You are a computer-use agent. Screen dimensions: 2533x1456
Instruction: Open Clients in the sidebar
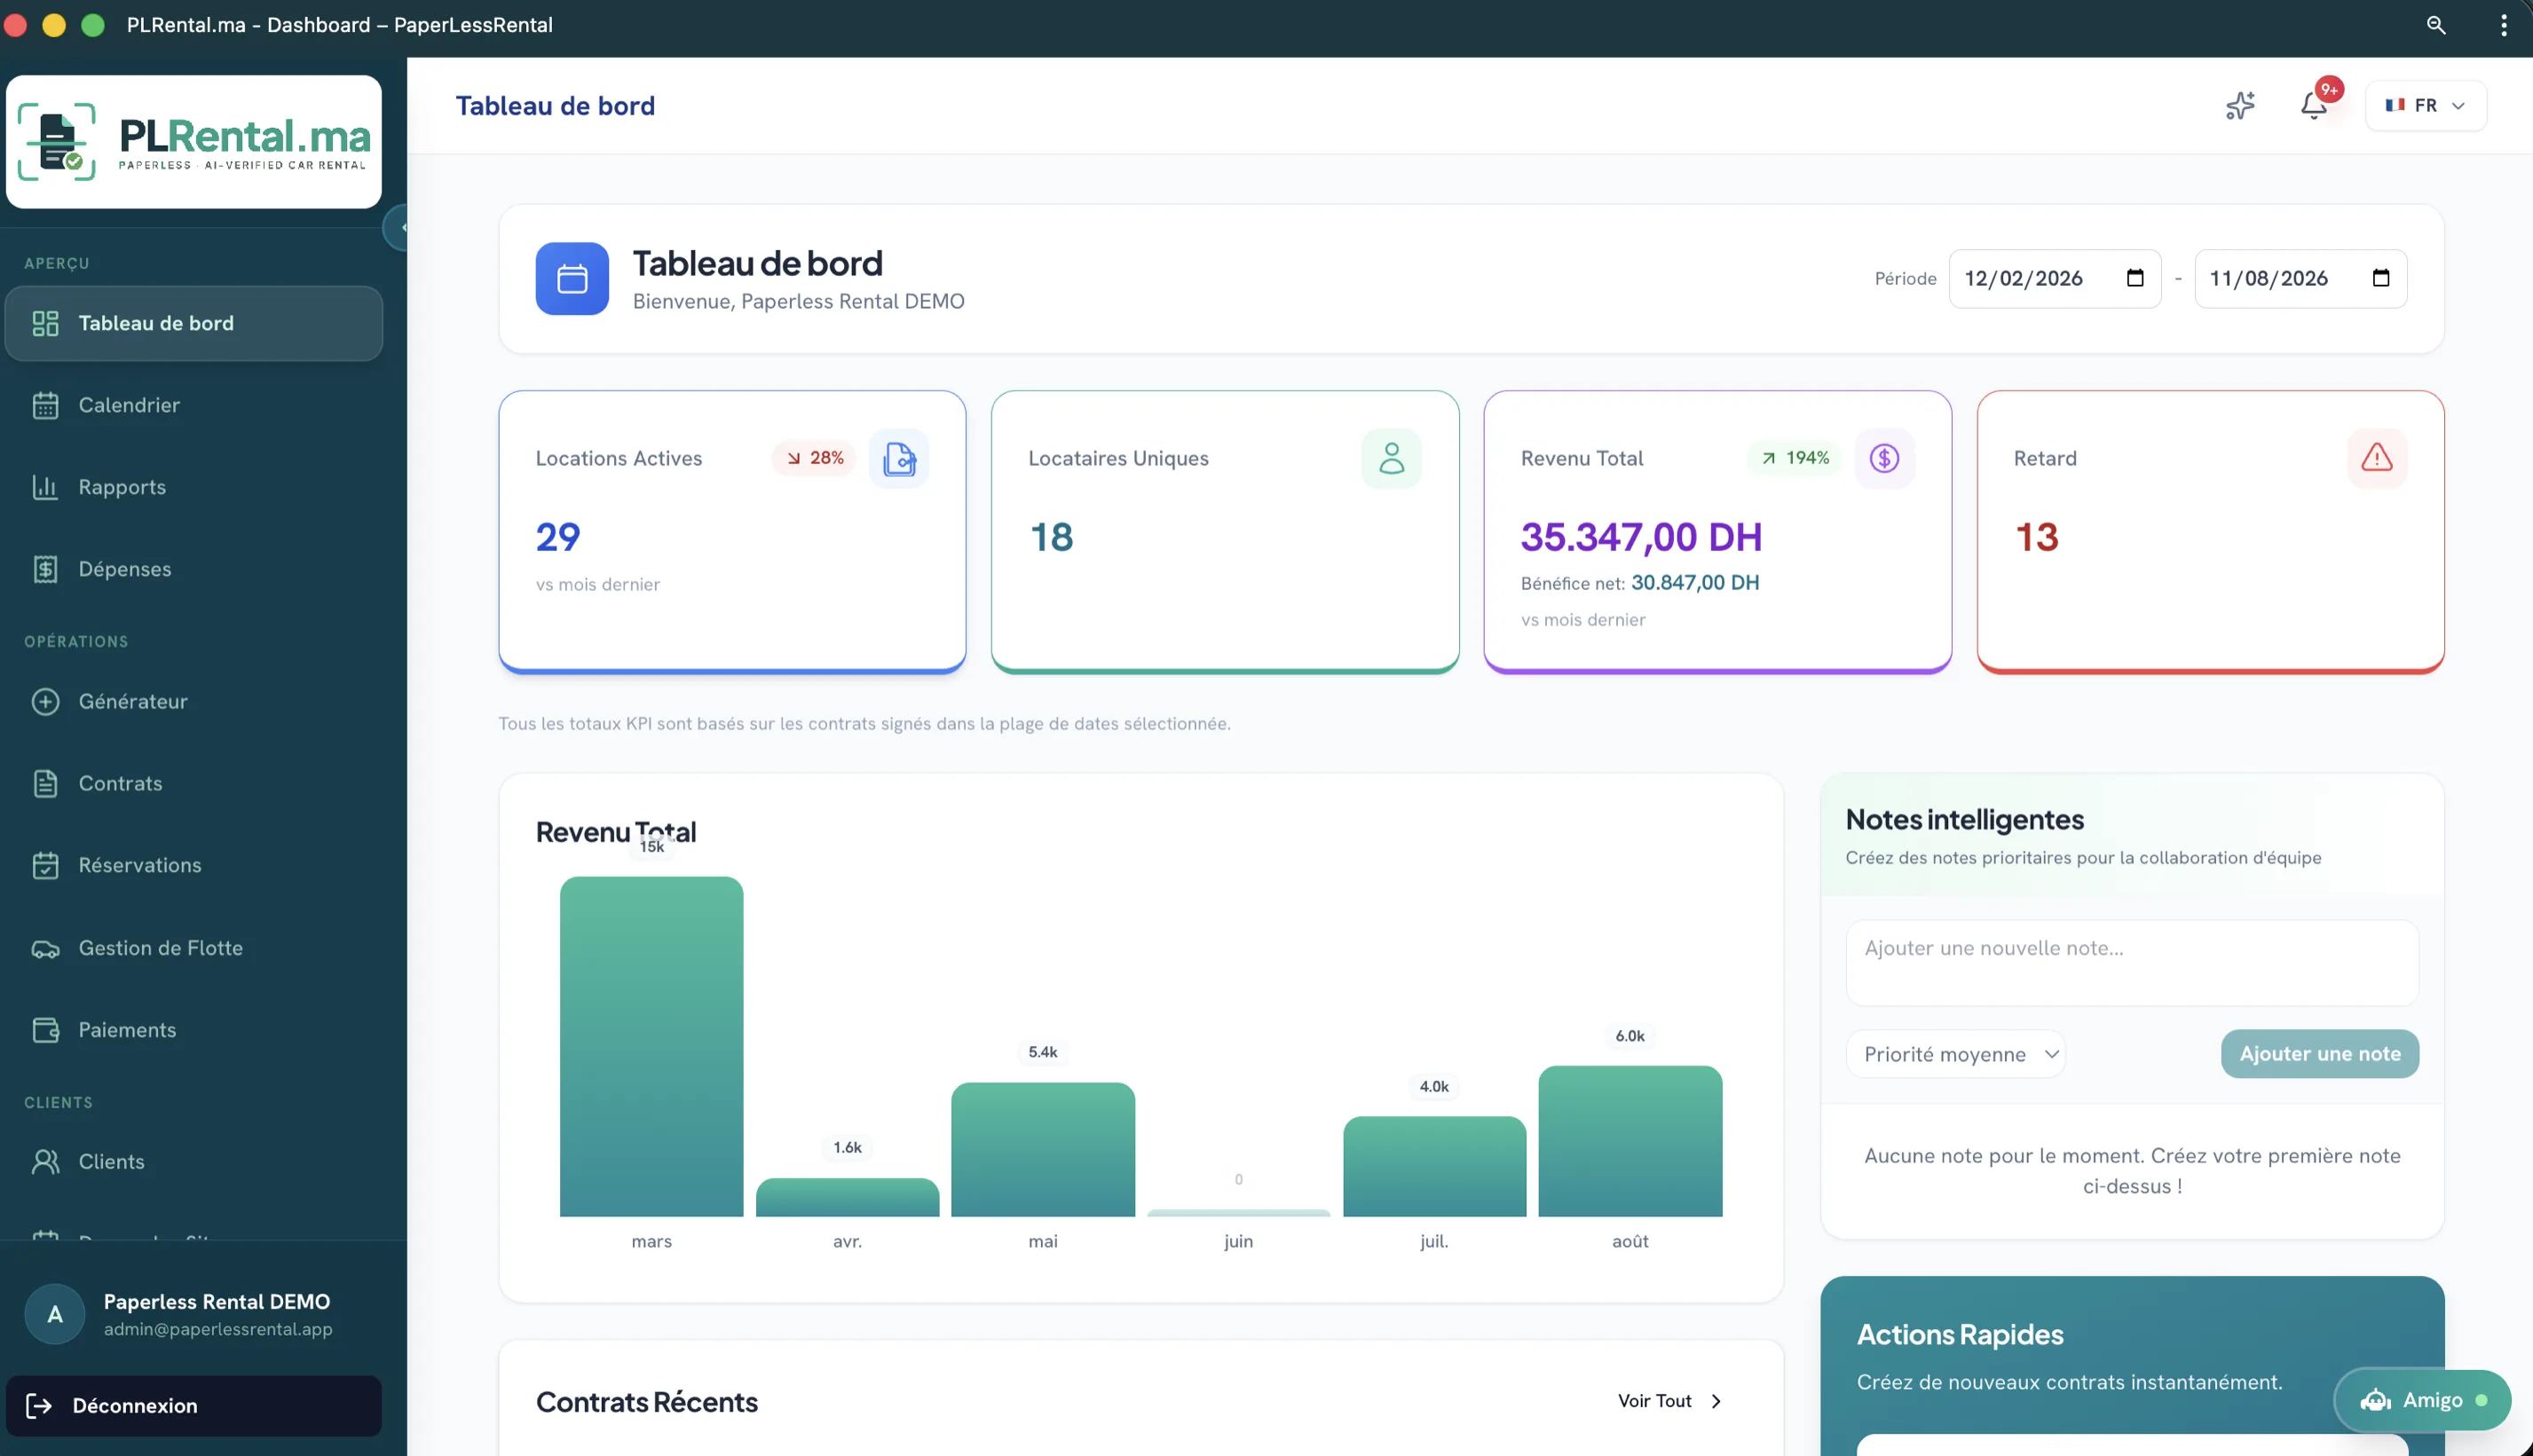click(194, 1162)
